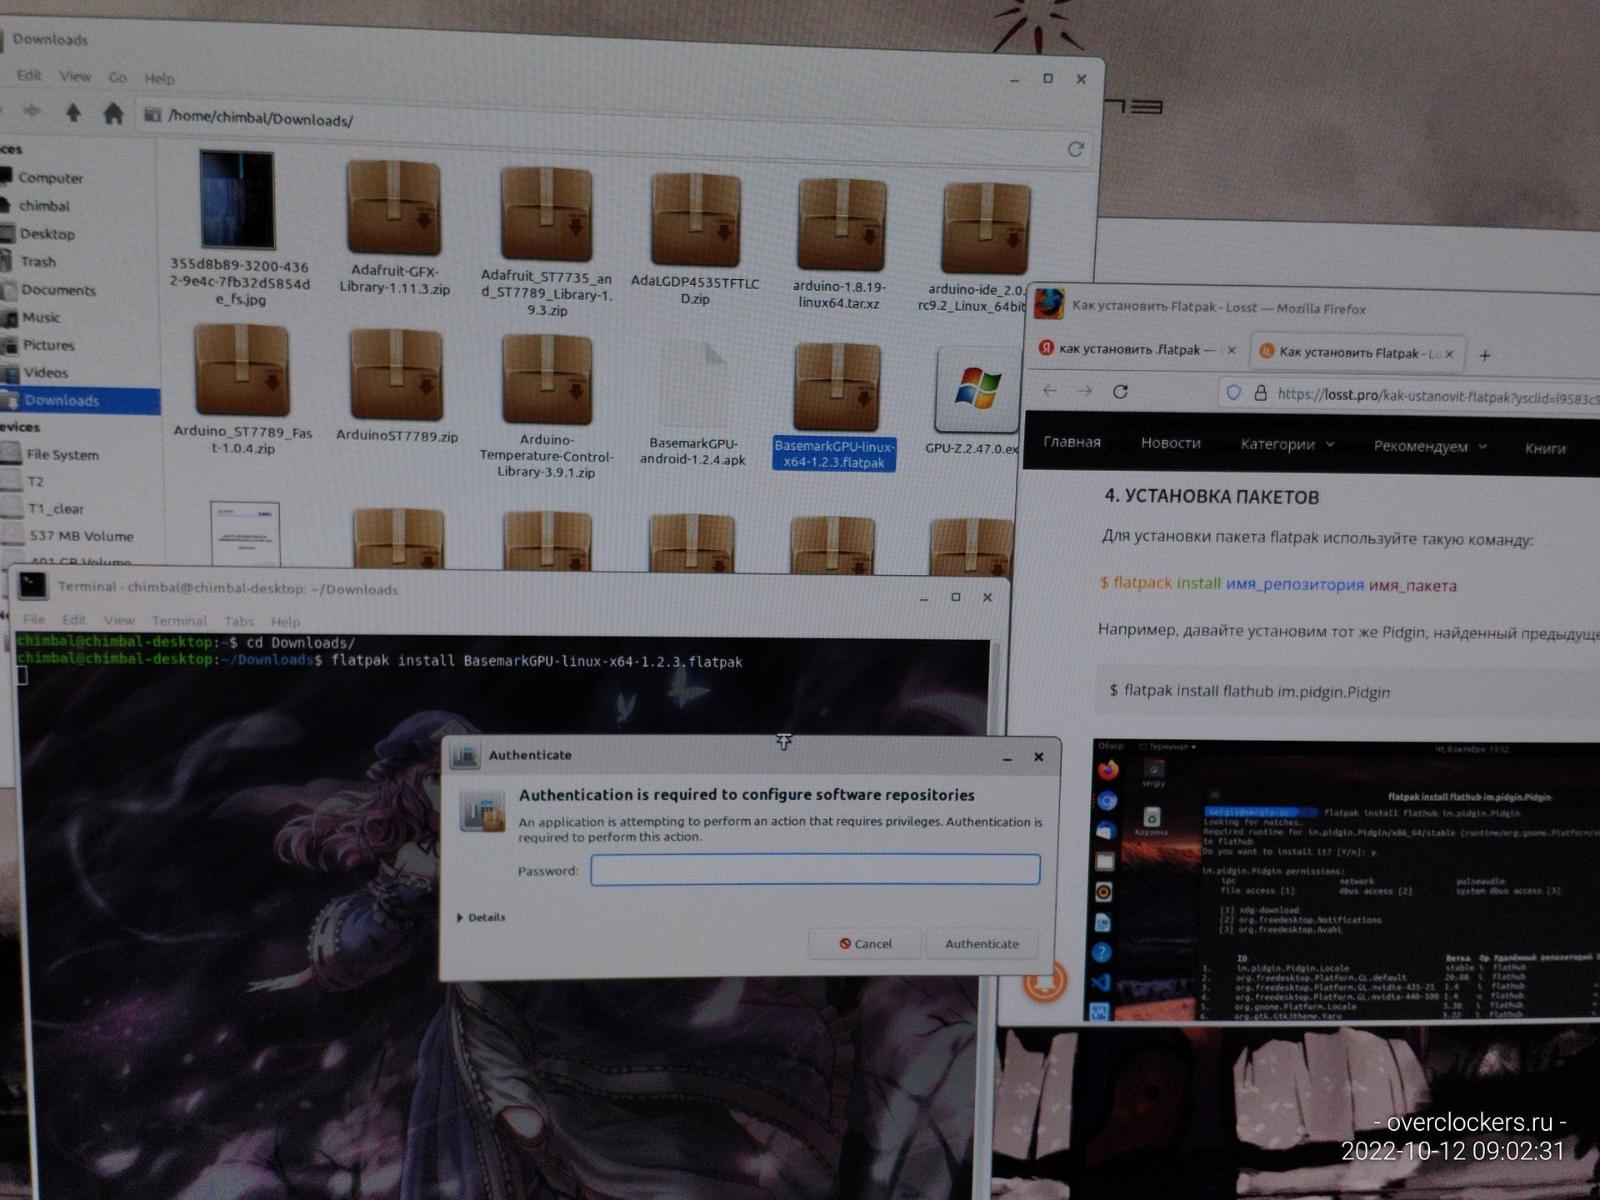The width and height of the screenshot is (1600, 1200).
Task: Click the Firefox URL address bar
Action: (x=1408, y=395)
